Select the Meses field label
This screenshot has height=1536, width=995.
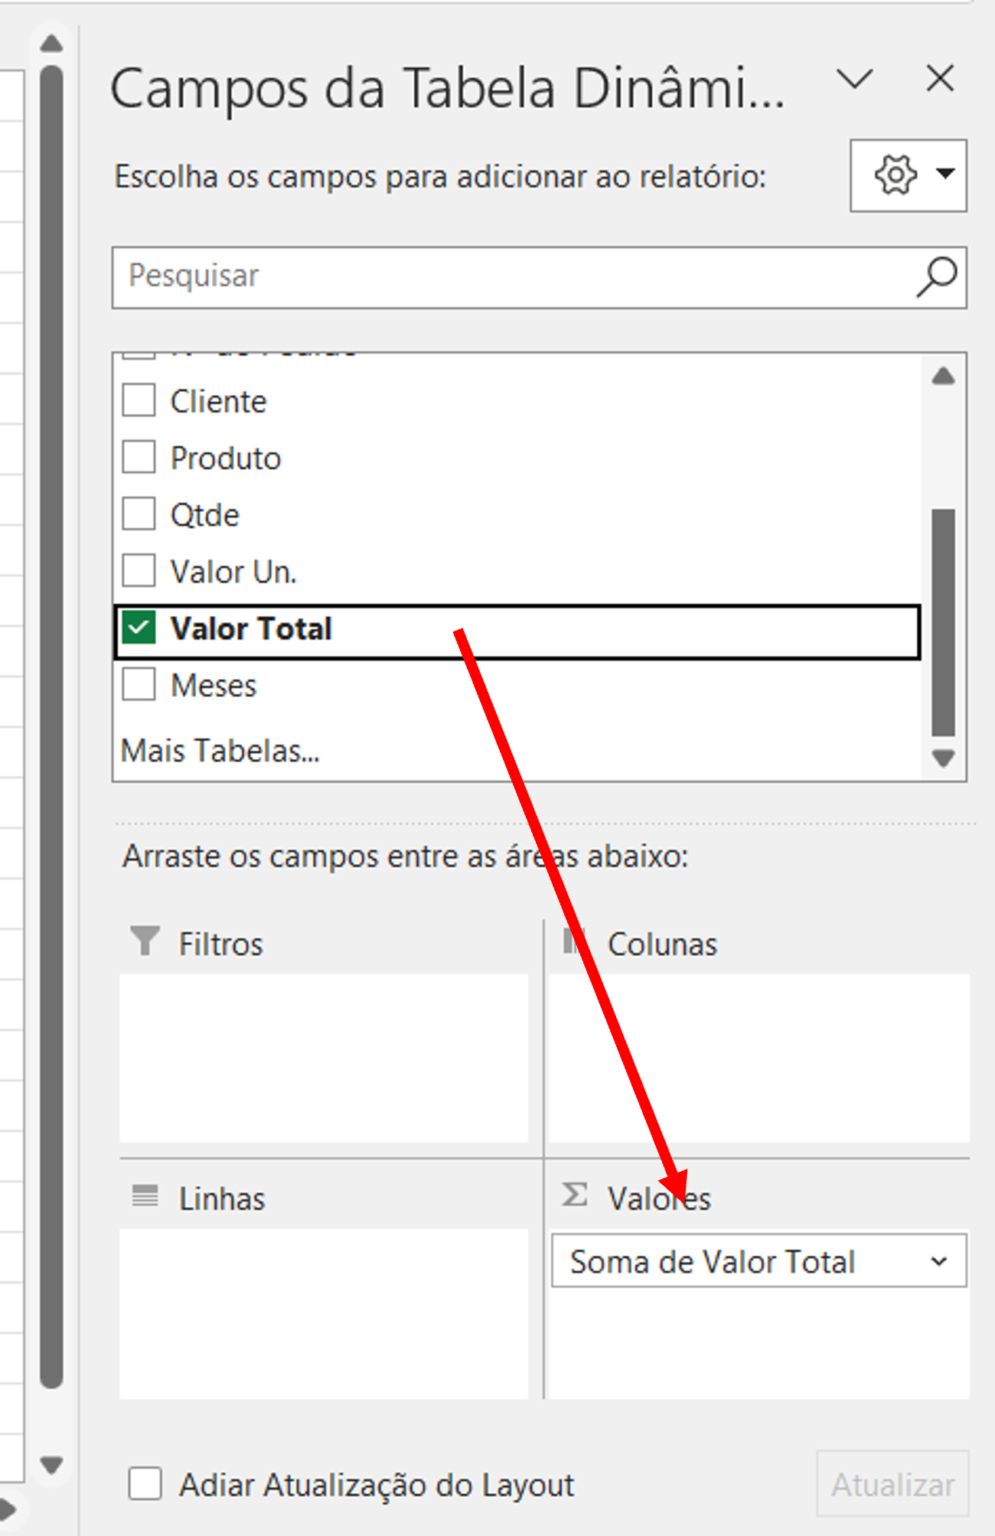[213, 685]
